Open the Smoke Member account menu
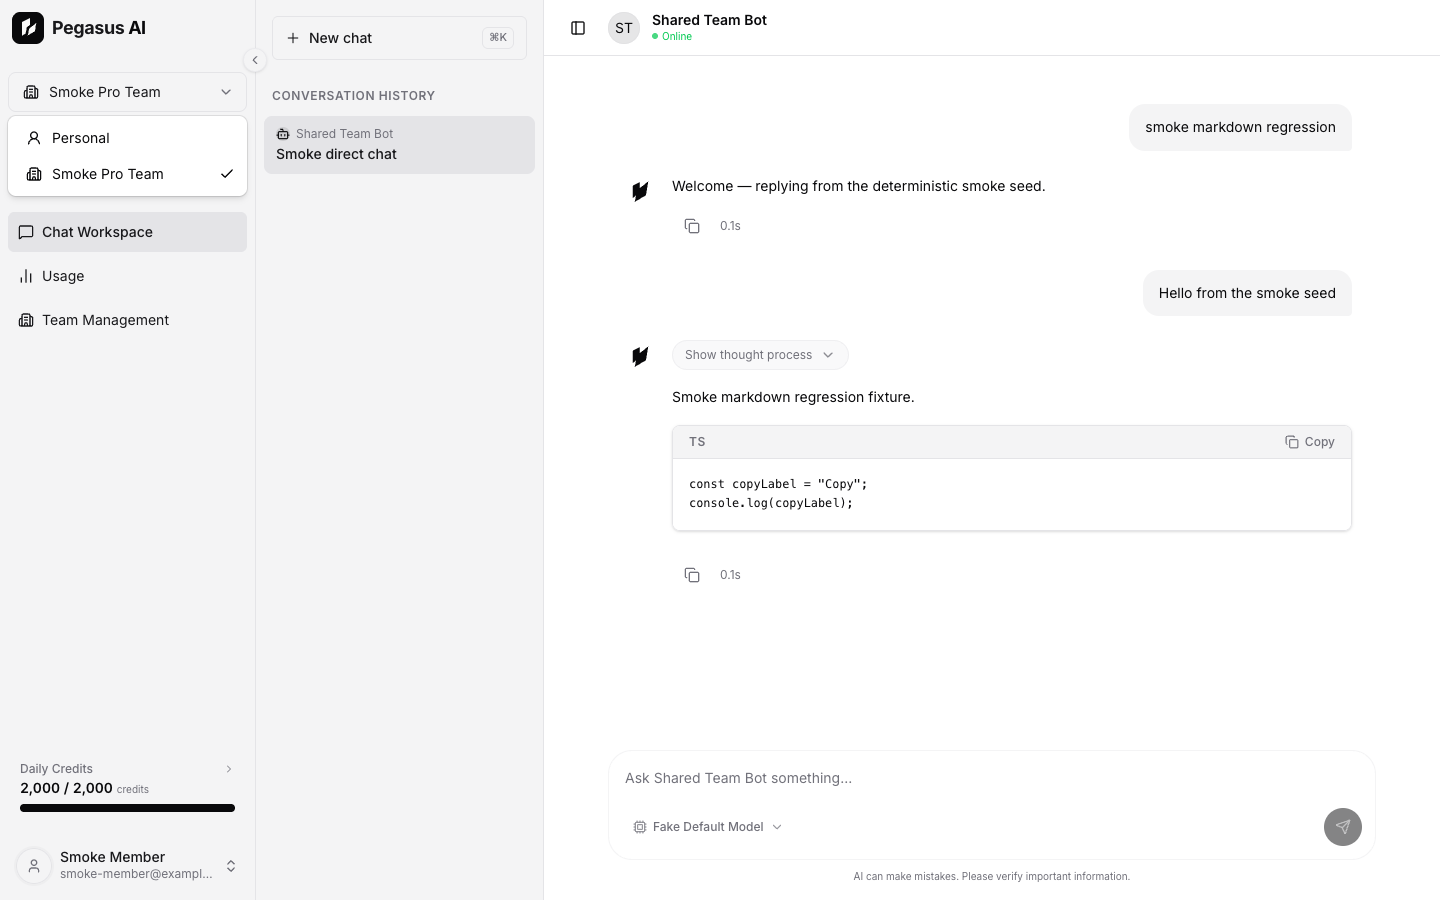The image size is (1440, 900). click(x=127, y=866)
